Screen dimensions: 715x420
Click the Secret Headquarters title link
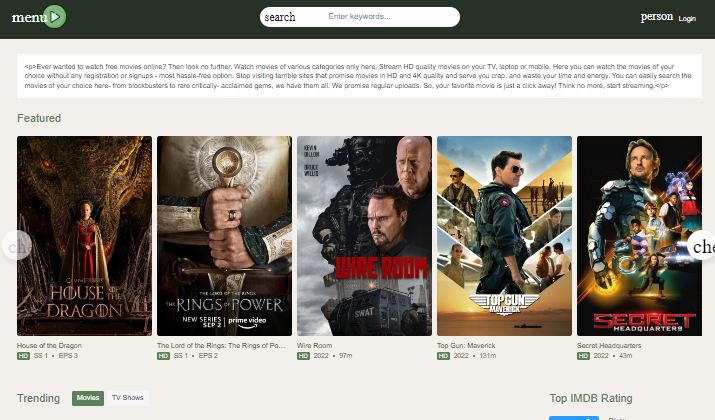click(x=609, y=346)
